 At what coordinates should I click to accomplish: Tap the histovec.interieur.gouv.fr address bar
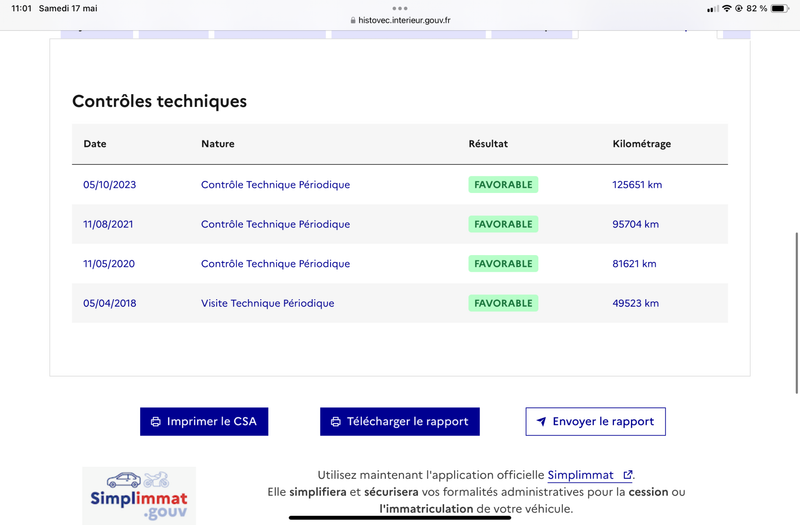[400, 20]
